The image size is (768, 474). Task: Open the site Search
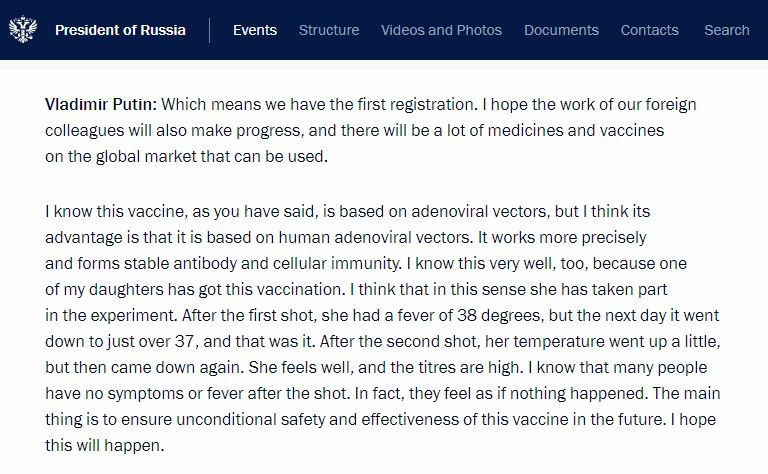click(x=727, y=30)
